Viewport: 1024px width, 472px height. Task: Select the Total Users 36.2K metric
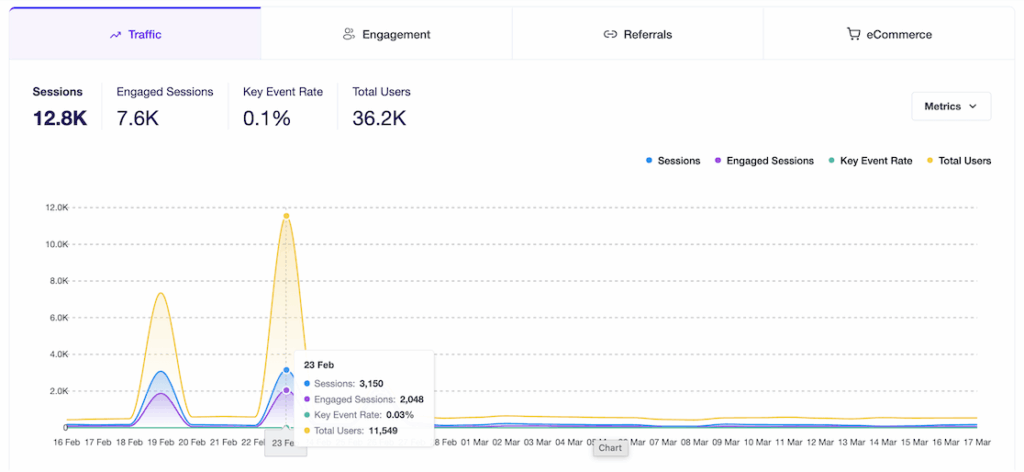coord(381,106)
